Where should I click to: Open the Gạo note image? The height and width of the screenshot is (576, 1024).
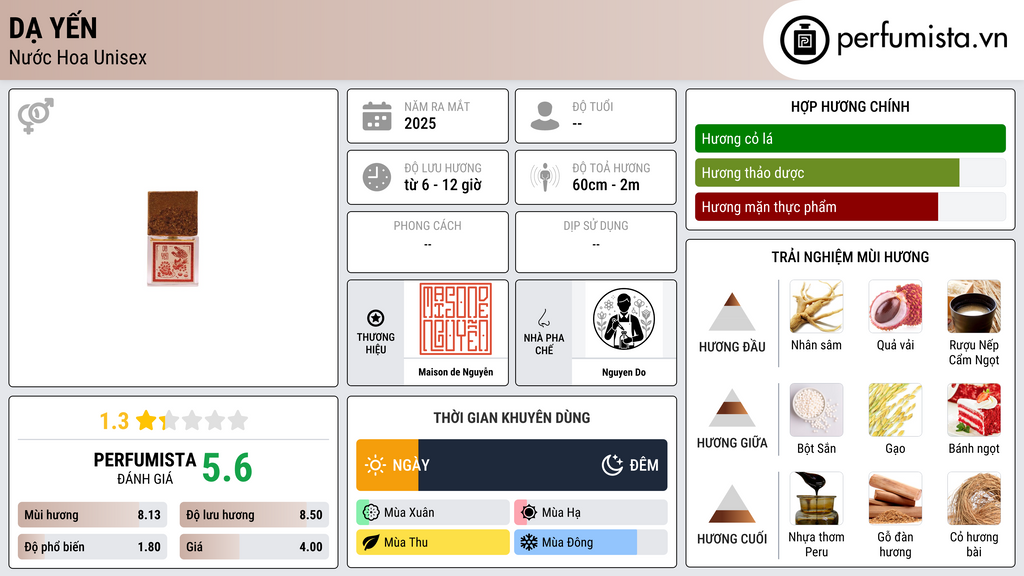coord(895,410)
